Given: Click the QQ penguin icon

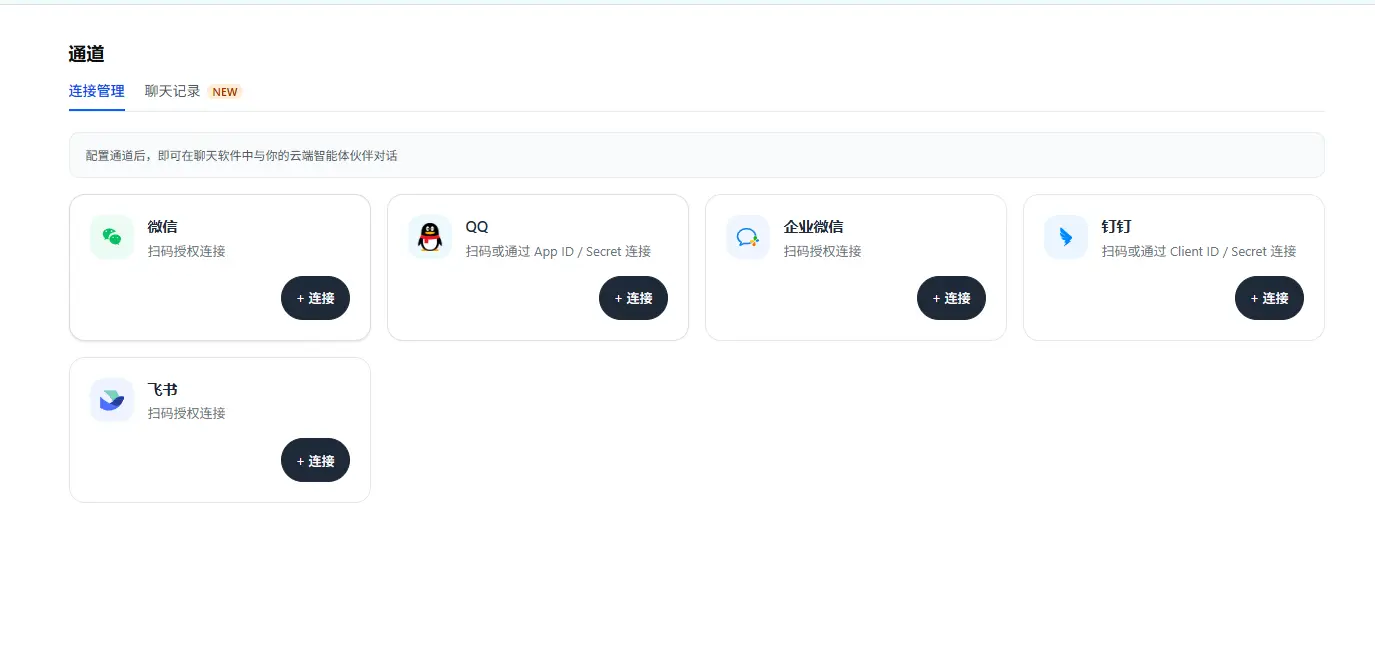Looking at the screenshot, I should 430,237.
